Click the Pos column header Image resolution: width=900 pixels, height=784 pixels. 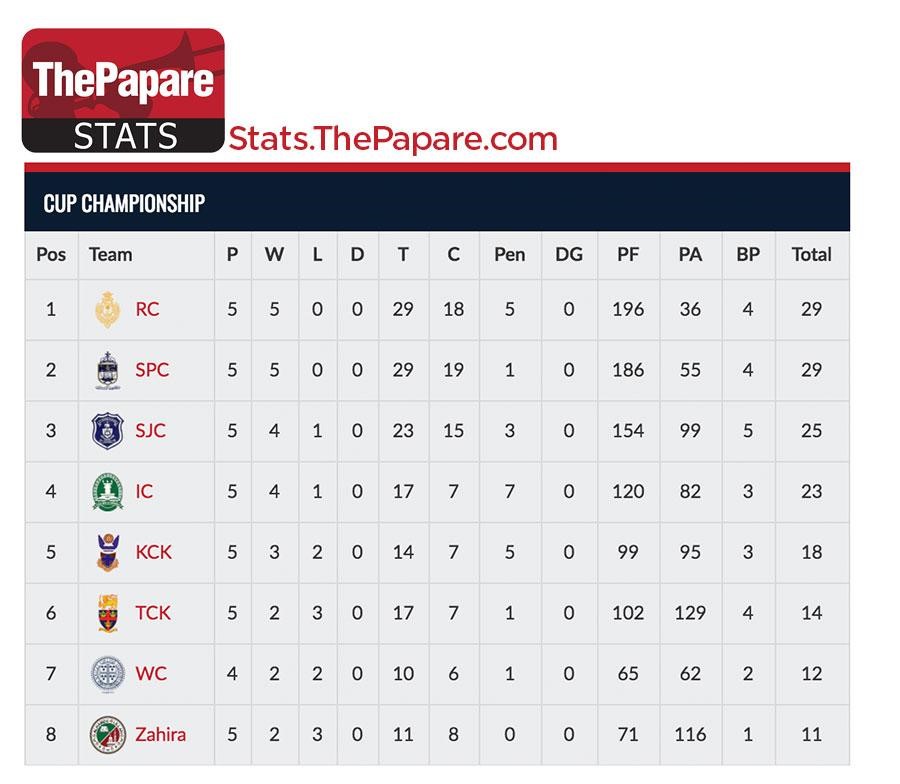51,254
